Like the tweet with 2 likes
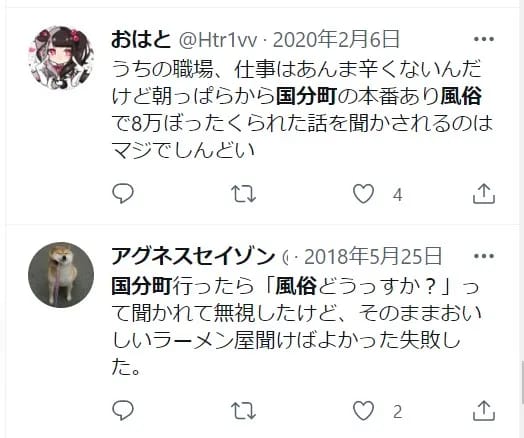 coord(364,410)
